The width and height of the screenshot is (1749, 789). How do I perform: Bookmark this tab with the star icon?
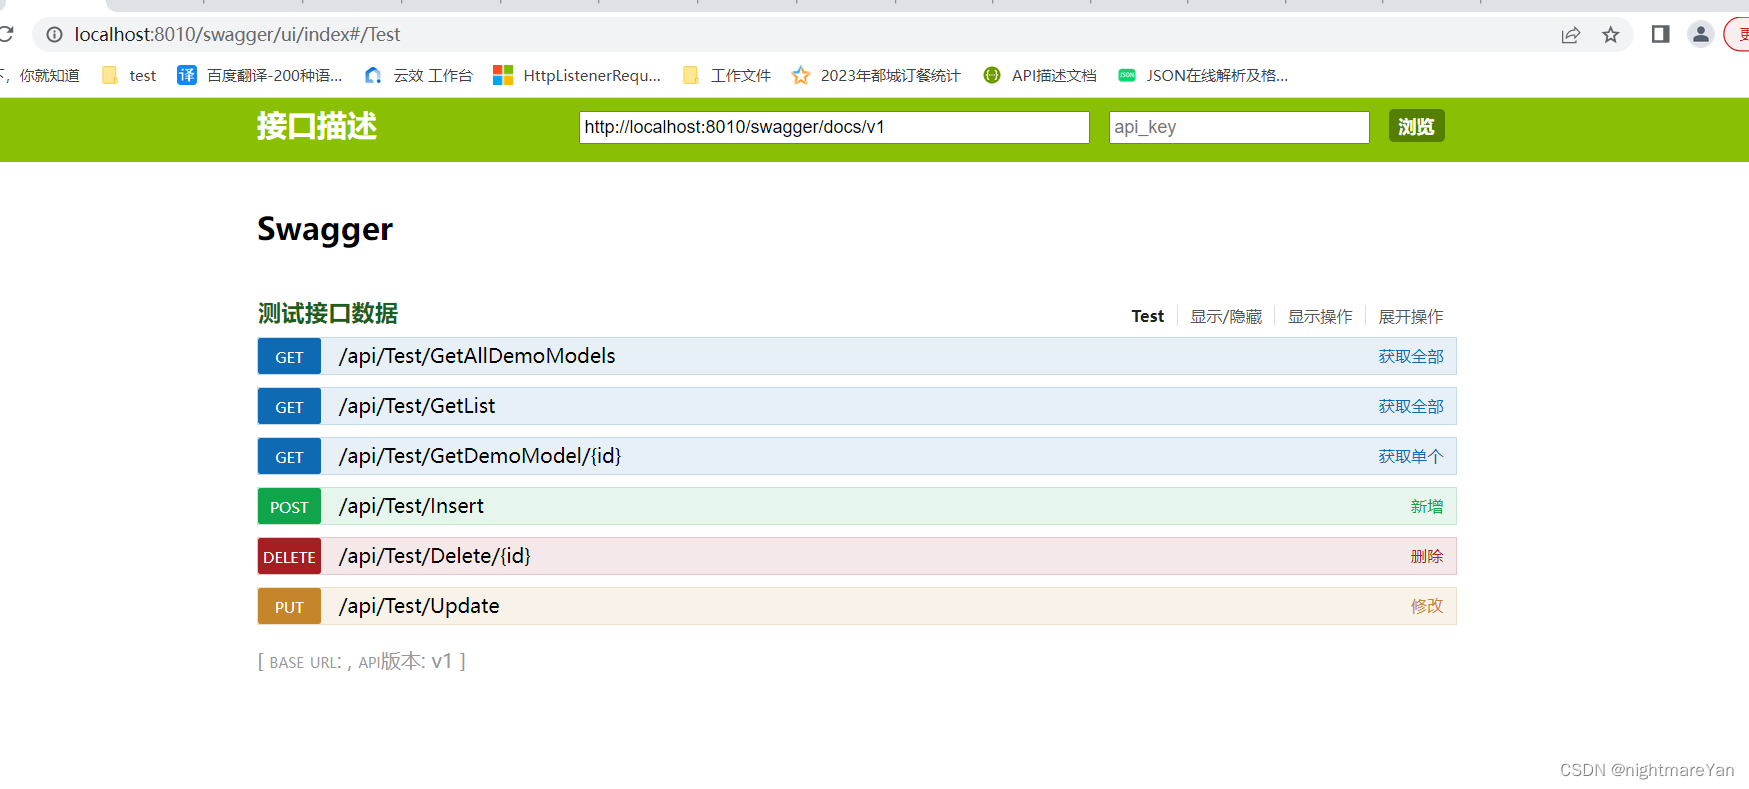1611,35
